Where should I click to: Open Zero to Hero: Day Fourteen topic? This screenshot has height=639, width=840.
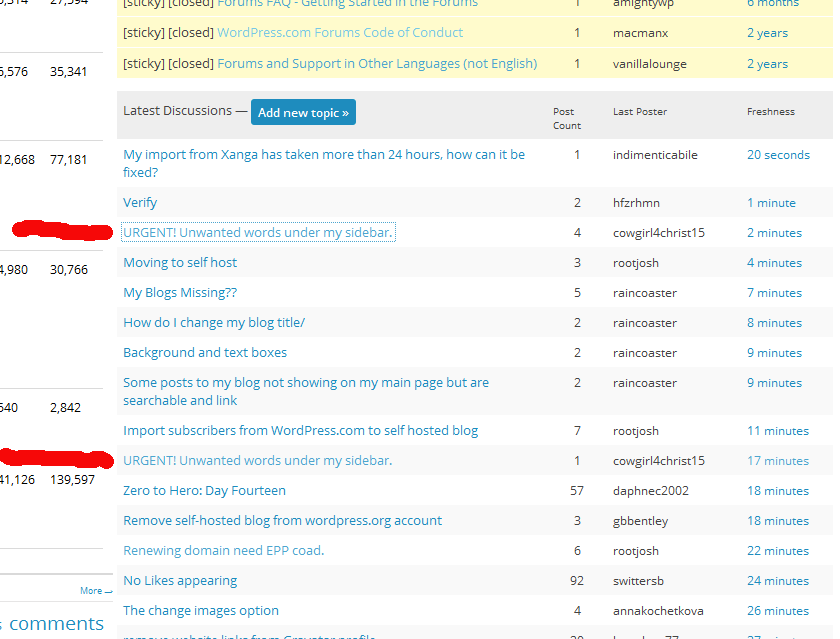pos(204,491)
